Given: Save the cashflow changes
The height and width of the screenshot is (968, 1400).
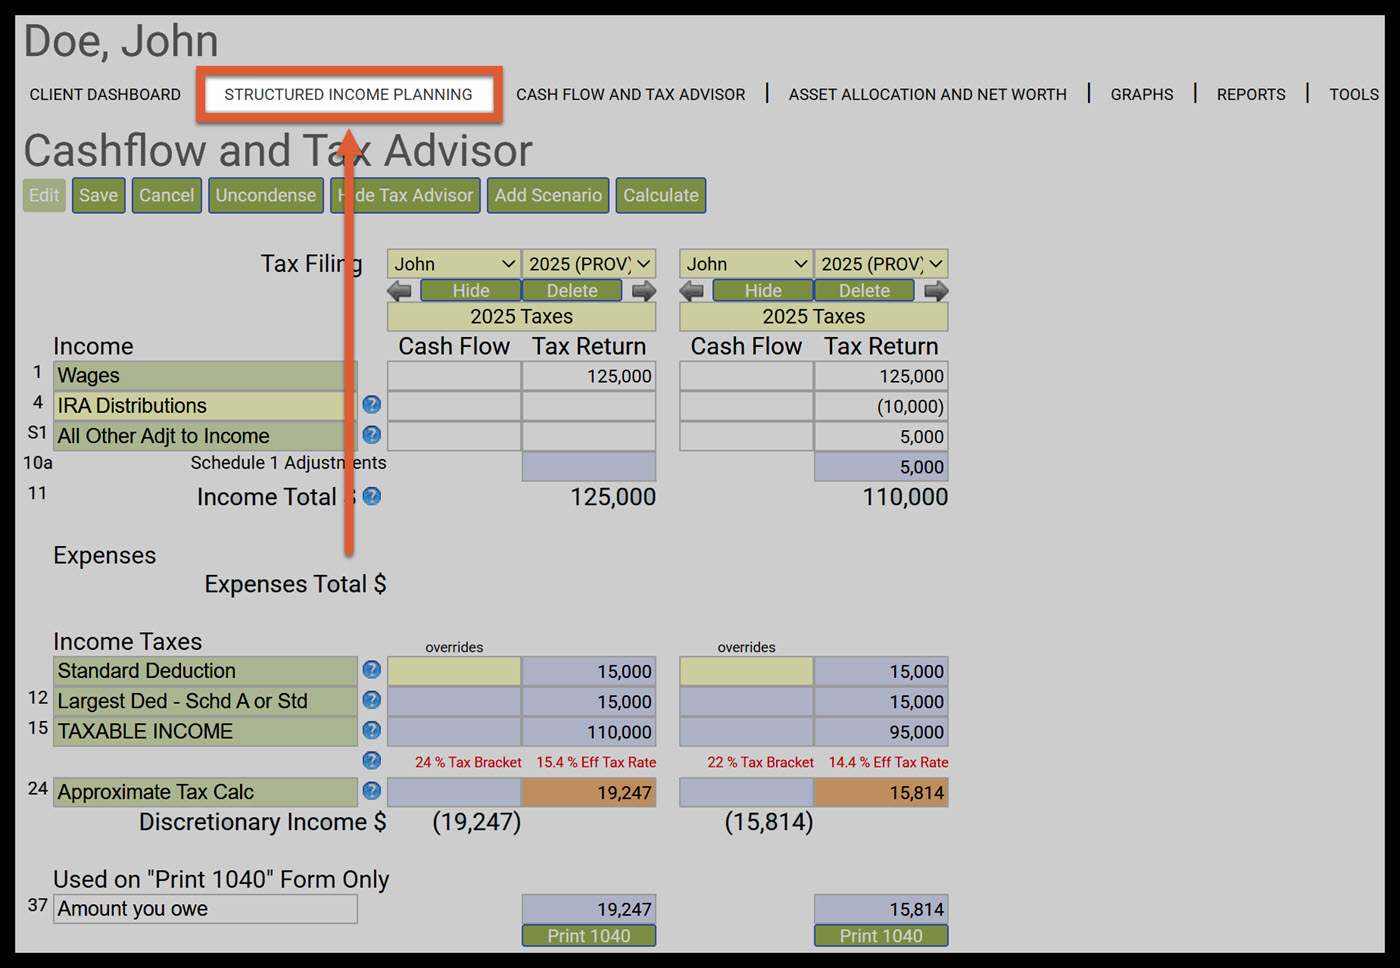Looking at the screenshot, I should (x=98, y=195).
